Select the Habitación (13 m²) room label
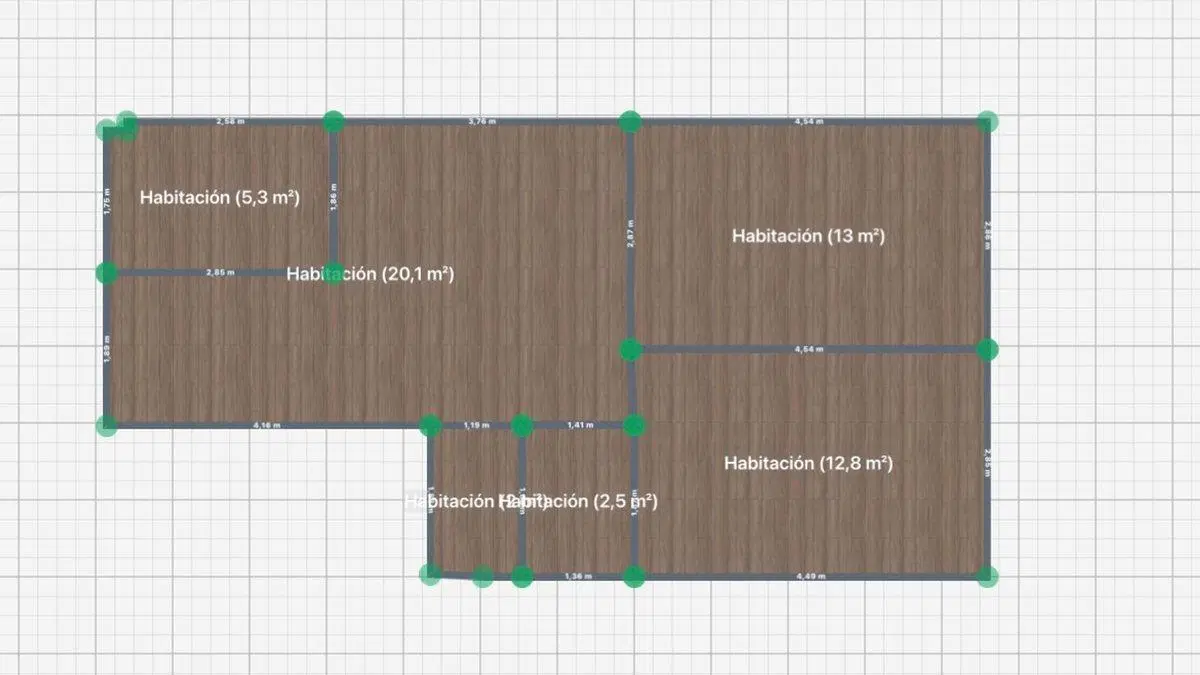1200x675 pixels. coord(809,237)
